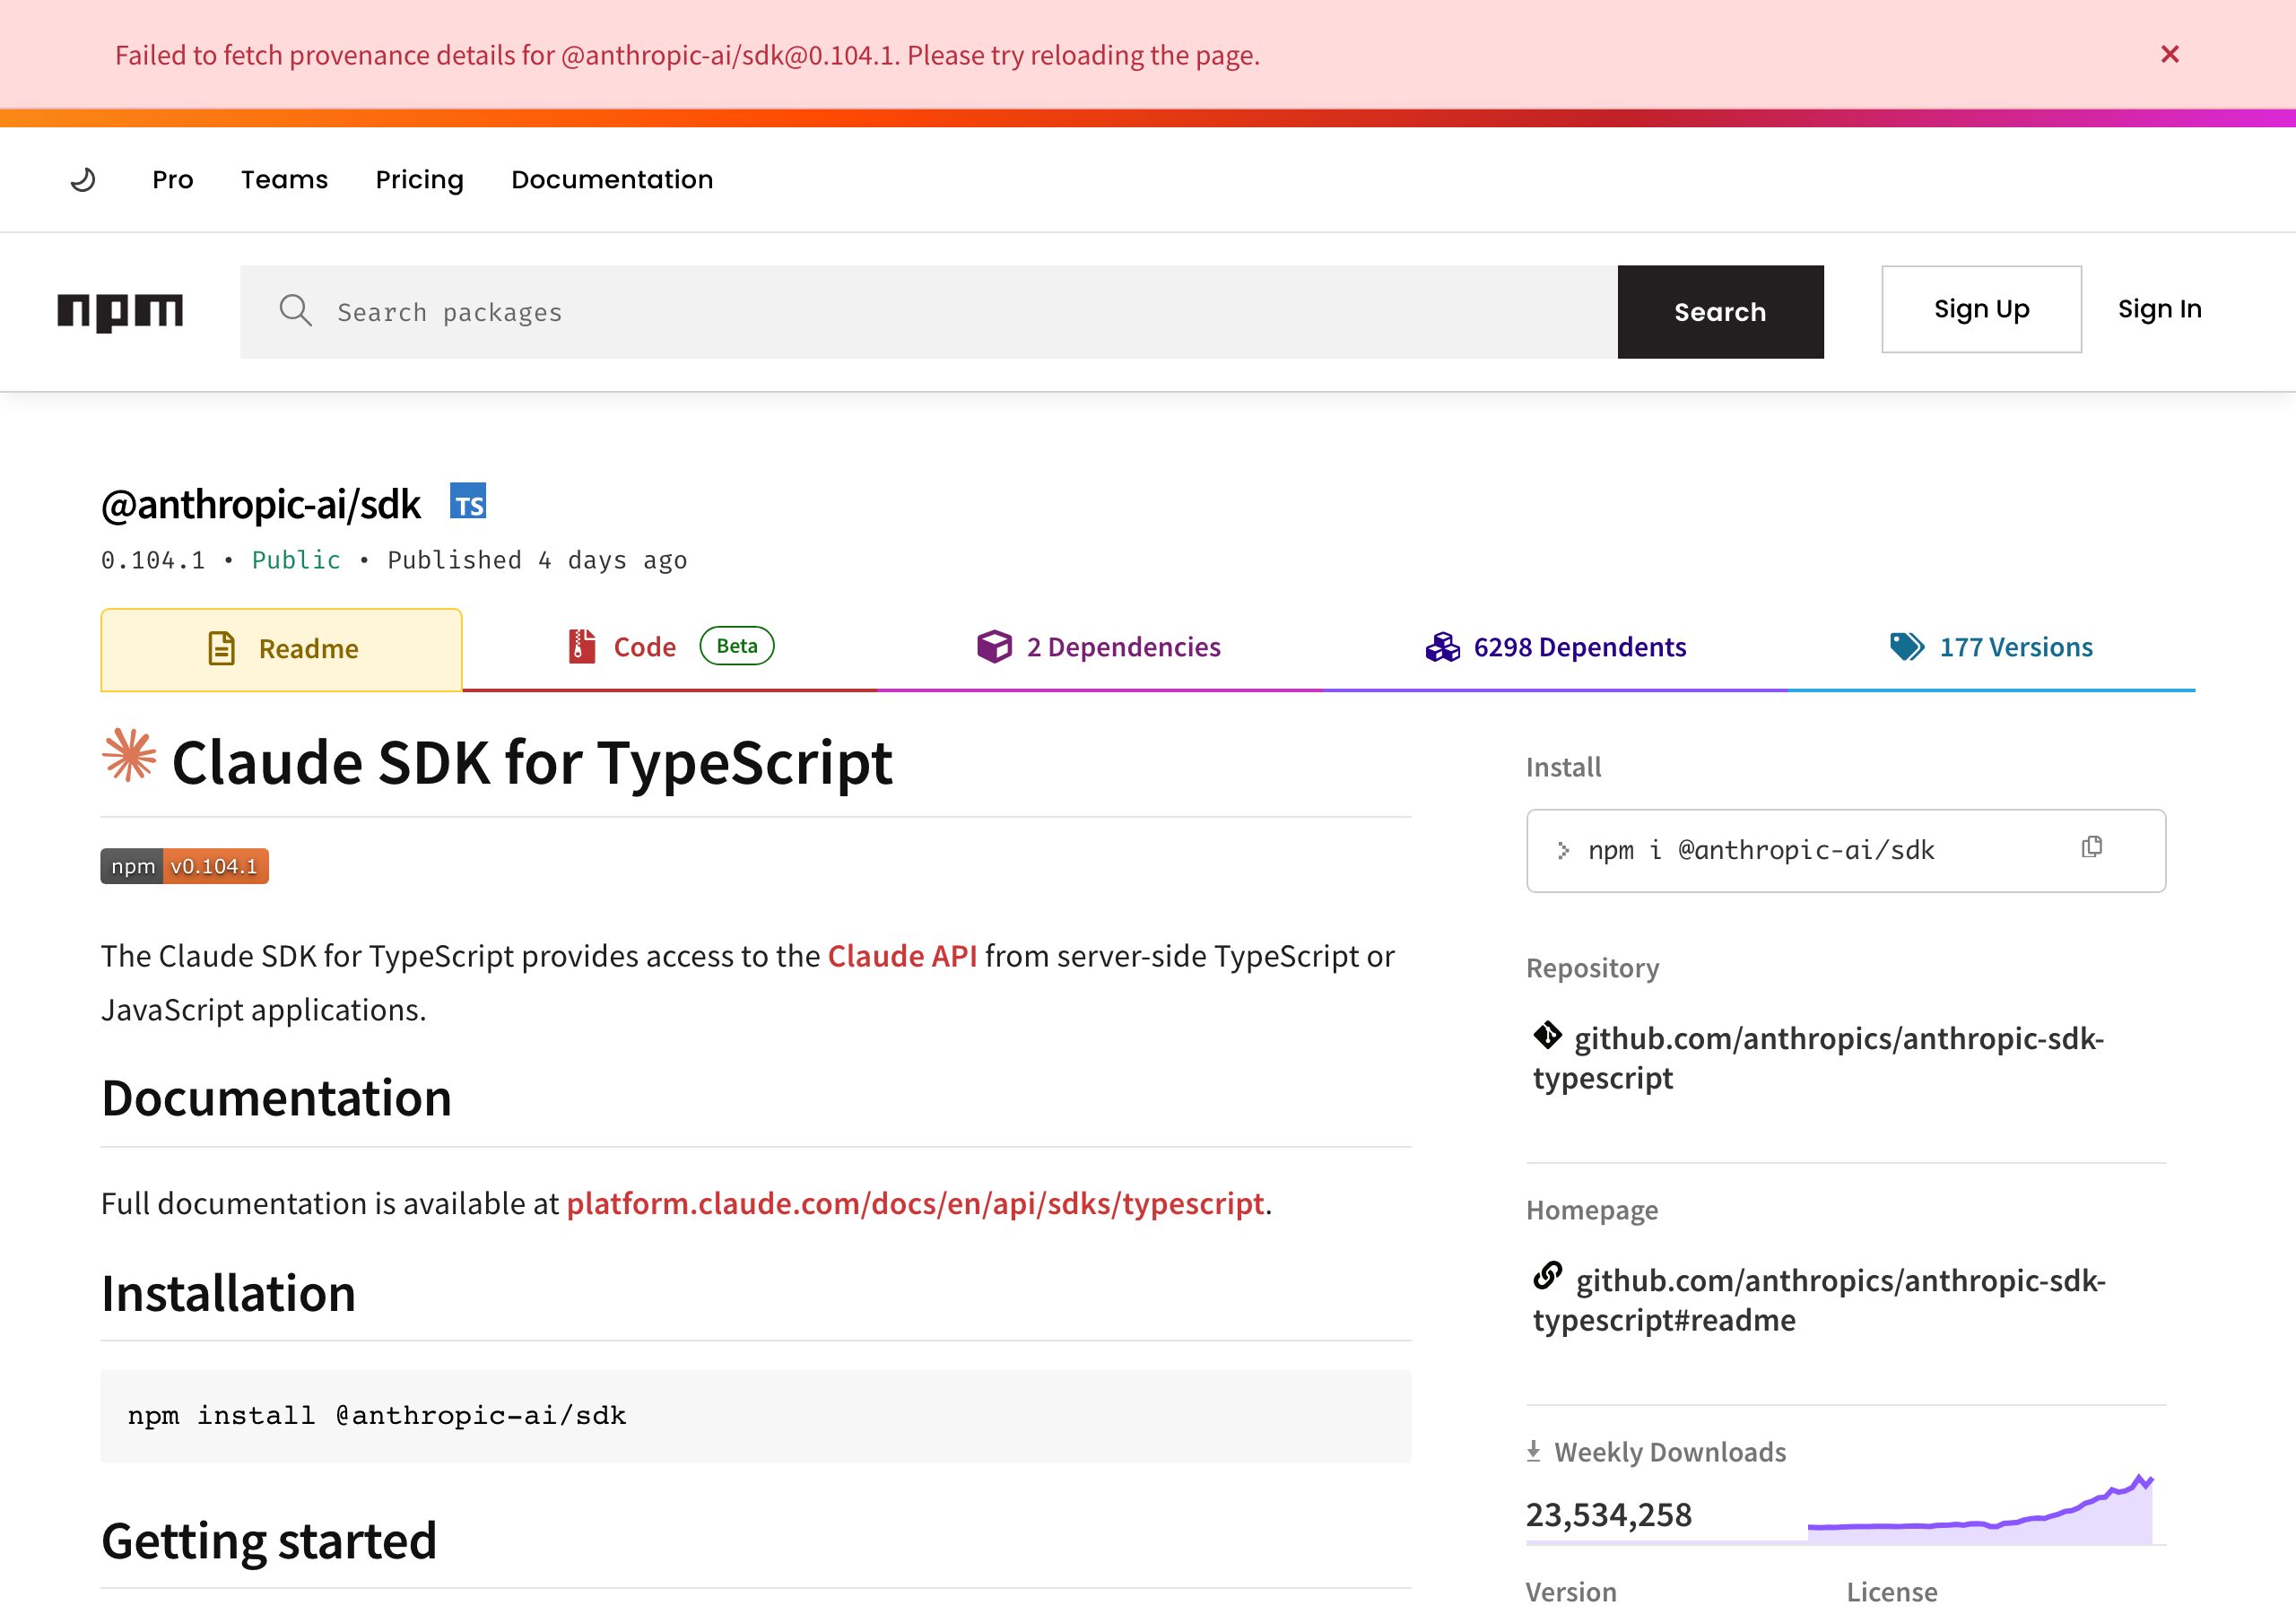This screenshot has width=2296, height=1614.
Task: Click the Public package label
Action: (296, 560)
